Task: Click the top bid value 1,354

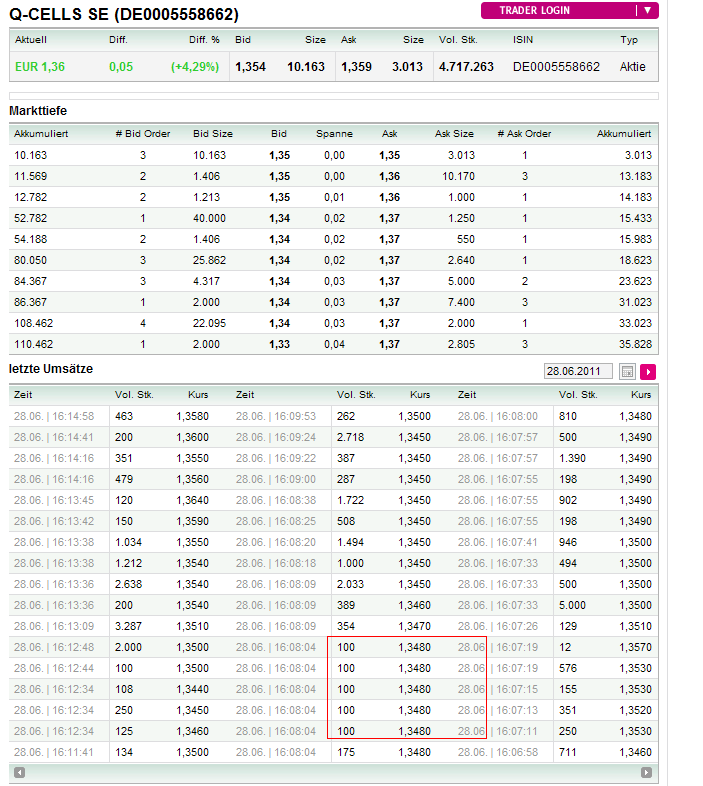Action: point(250,67)
